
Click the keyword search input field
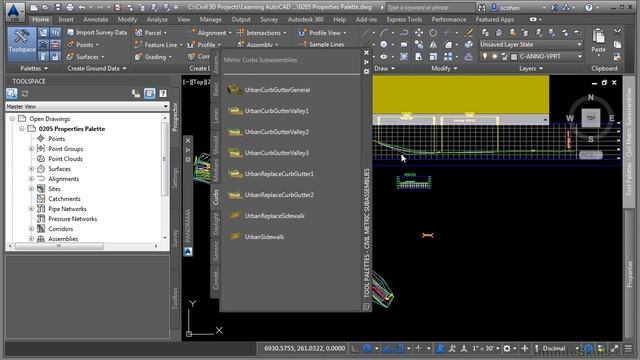click(x=430, y=7)
